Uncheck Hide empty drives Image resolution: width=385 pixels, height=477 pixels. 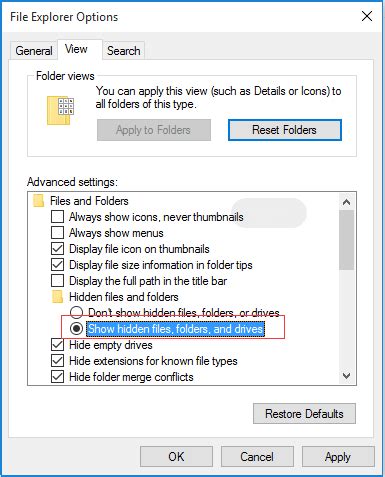[x=57, y=345]
